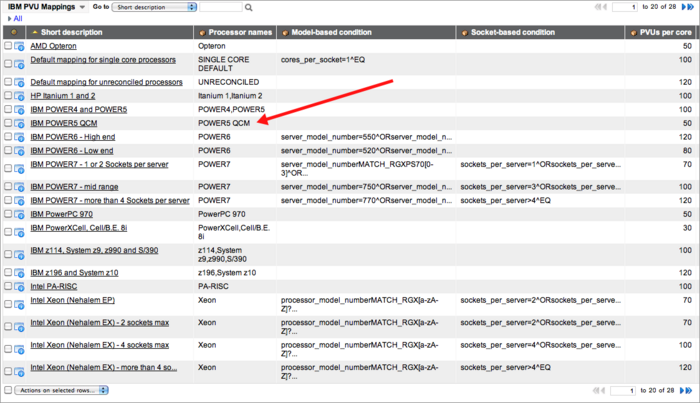Go to next page using top arrow
Image resolution: width=700 pixels, height=403 pixels.
coord(683,7)
